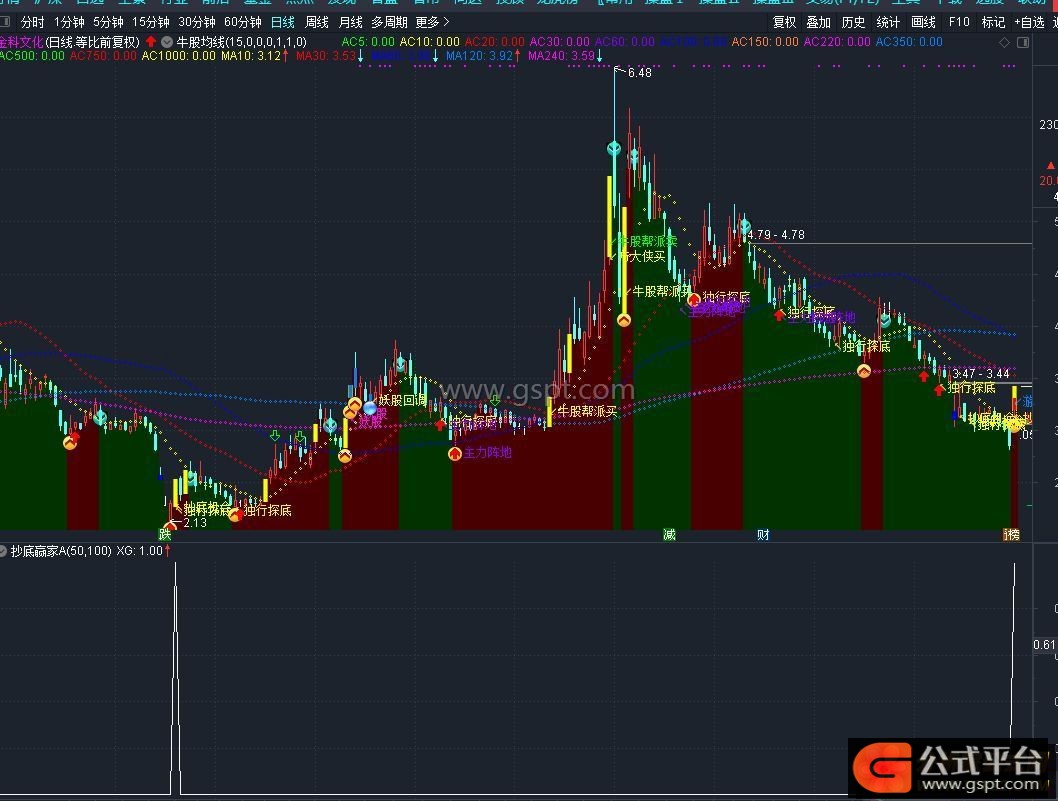Click the 标记 mark button
Viewport: 1058px width, 801px height.
tap(993, 22)
